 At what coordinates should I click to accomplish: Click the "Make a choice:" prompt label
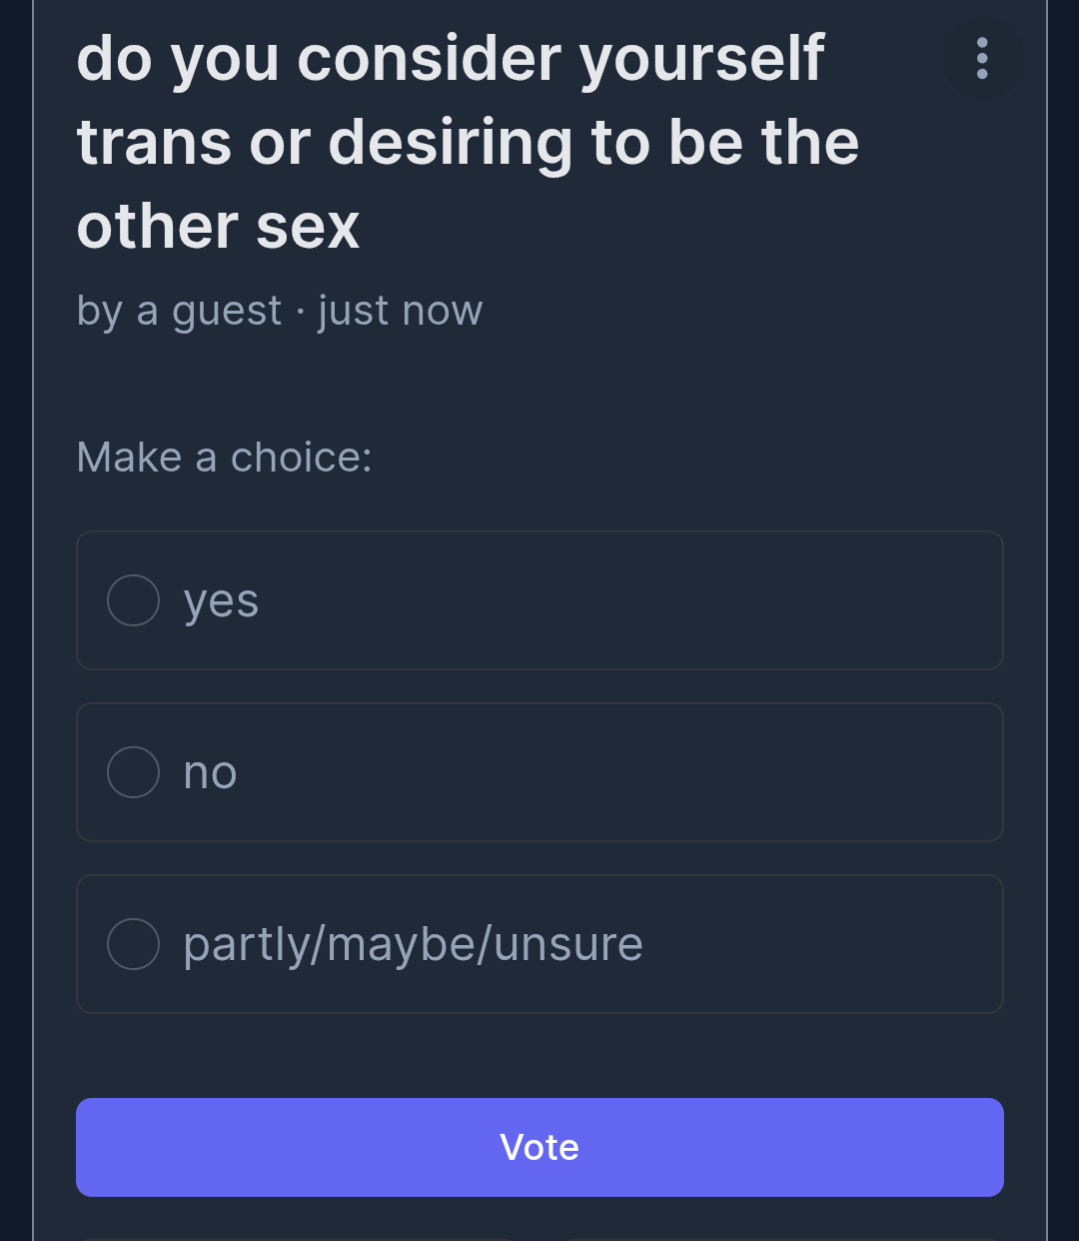tap(224, 457)
